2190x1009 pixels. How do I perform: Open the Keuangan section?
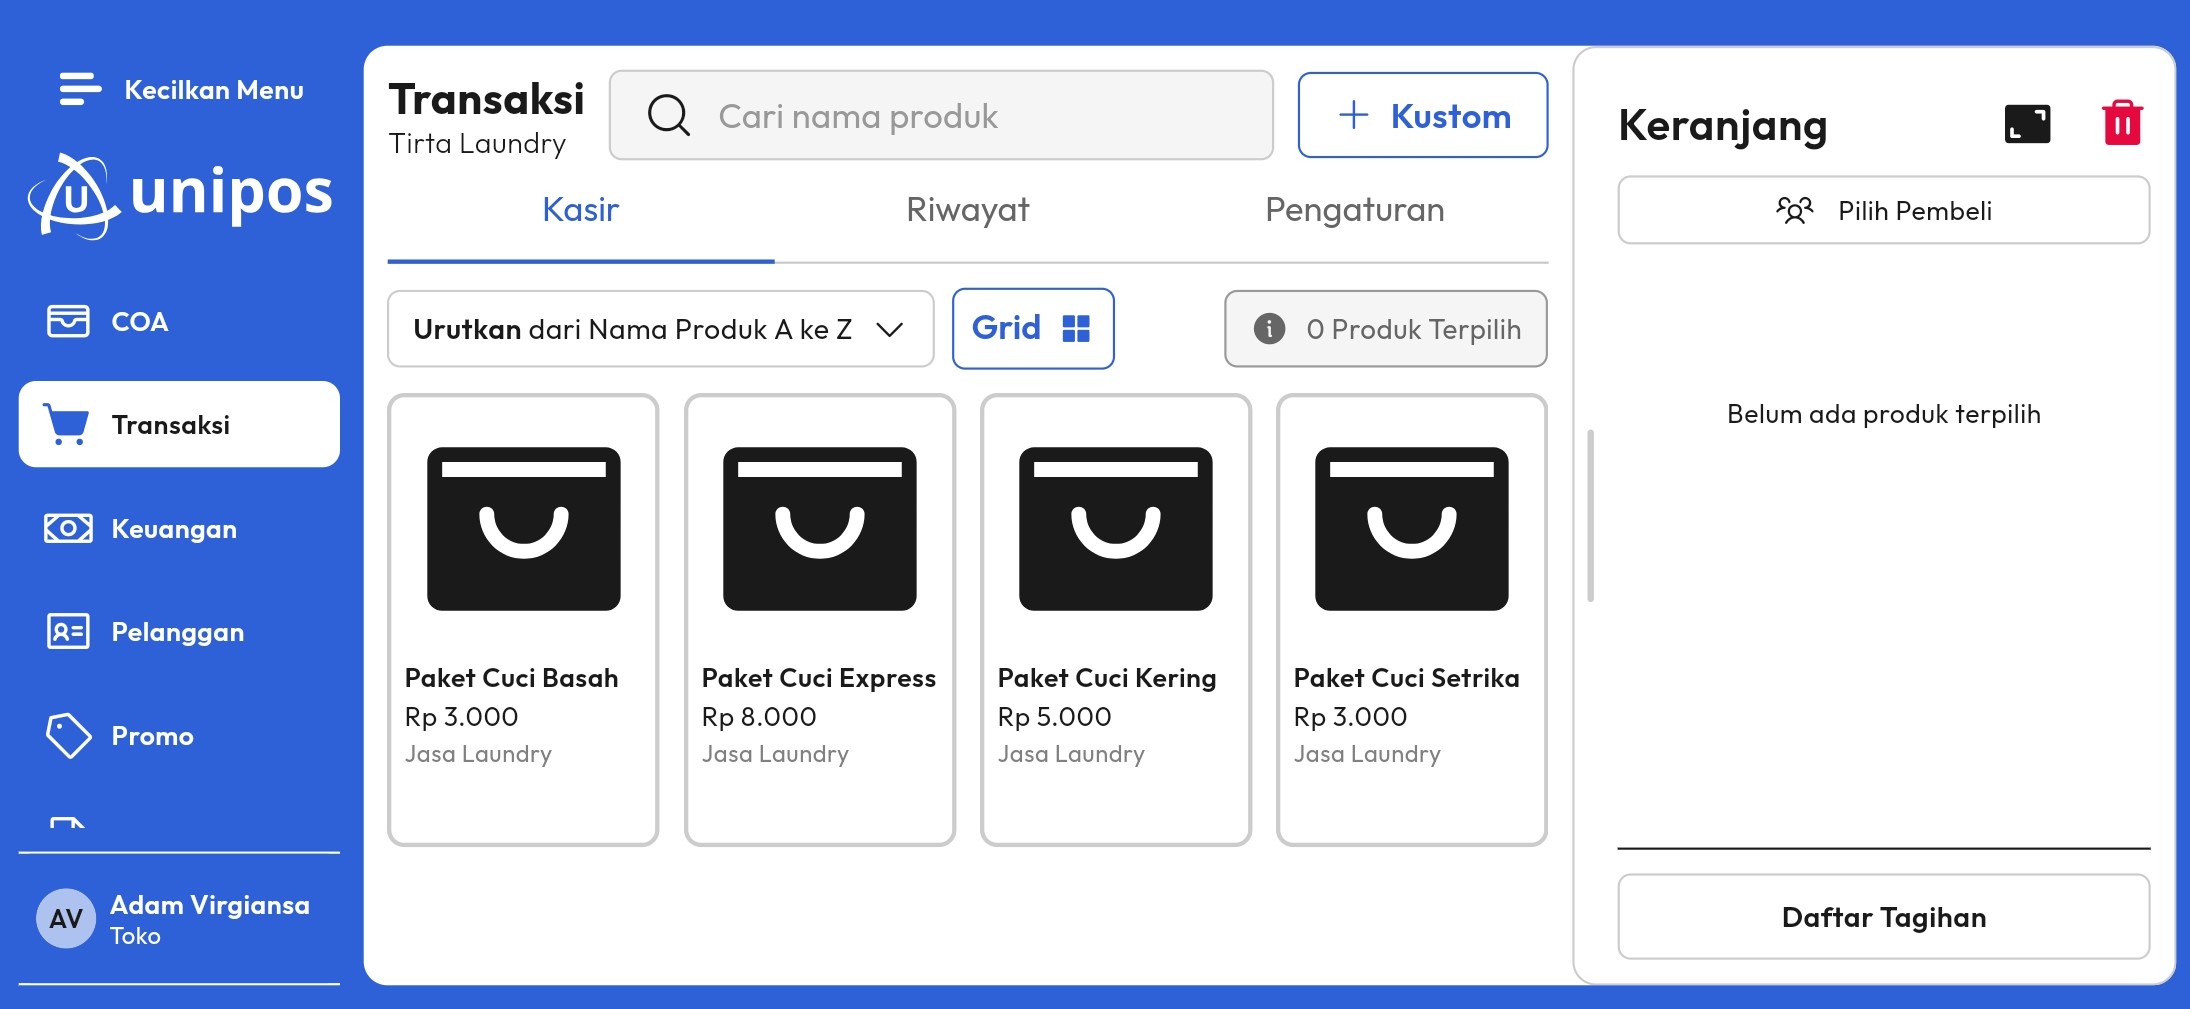point(172,528)
